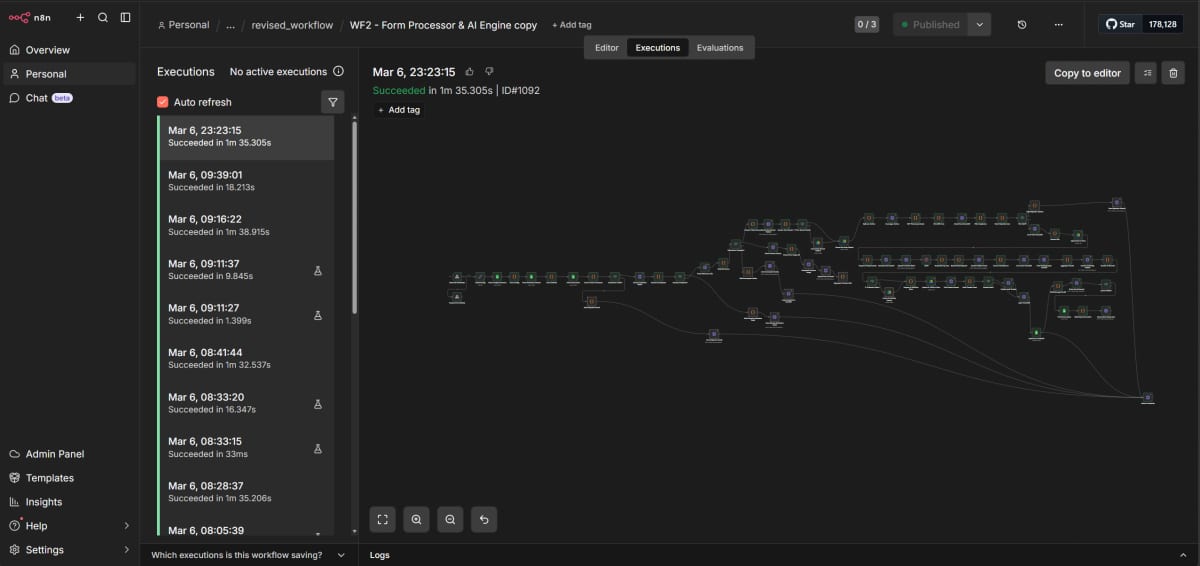Open Insights
The height and width of the screenshot is (566, 1200).
point(69,502)
